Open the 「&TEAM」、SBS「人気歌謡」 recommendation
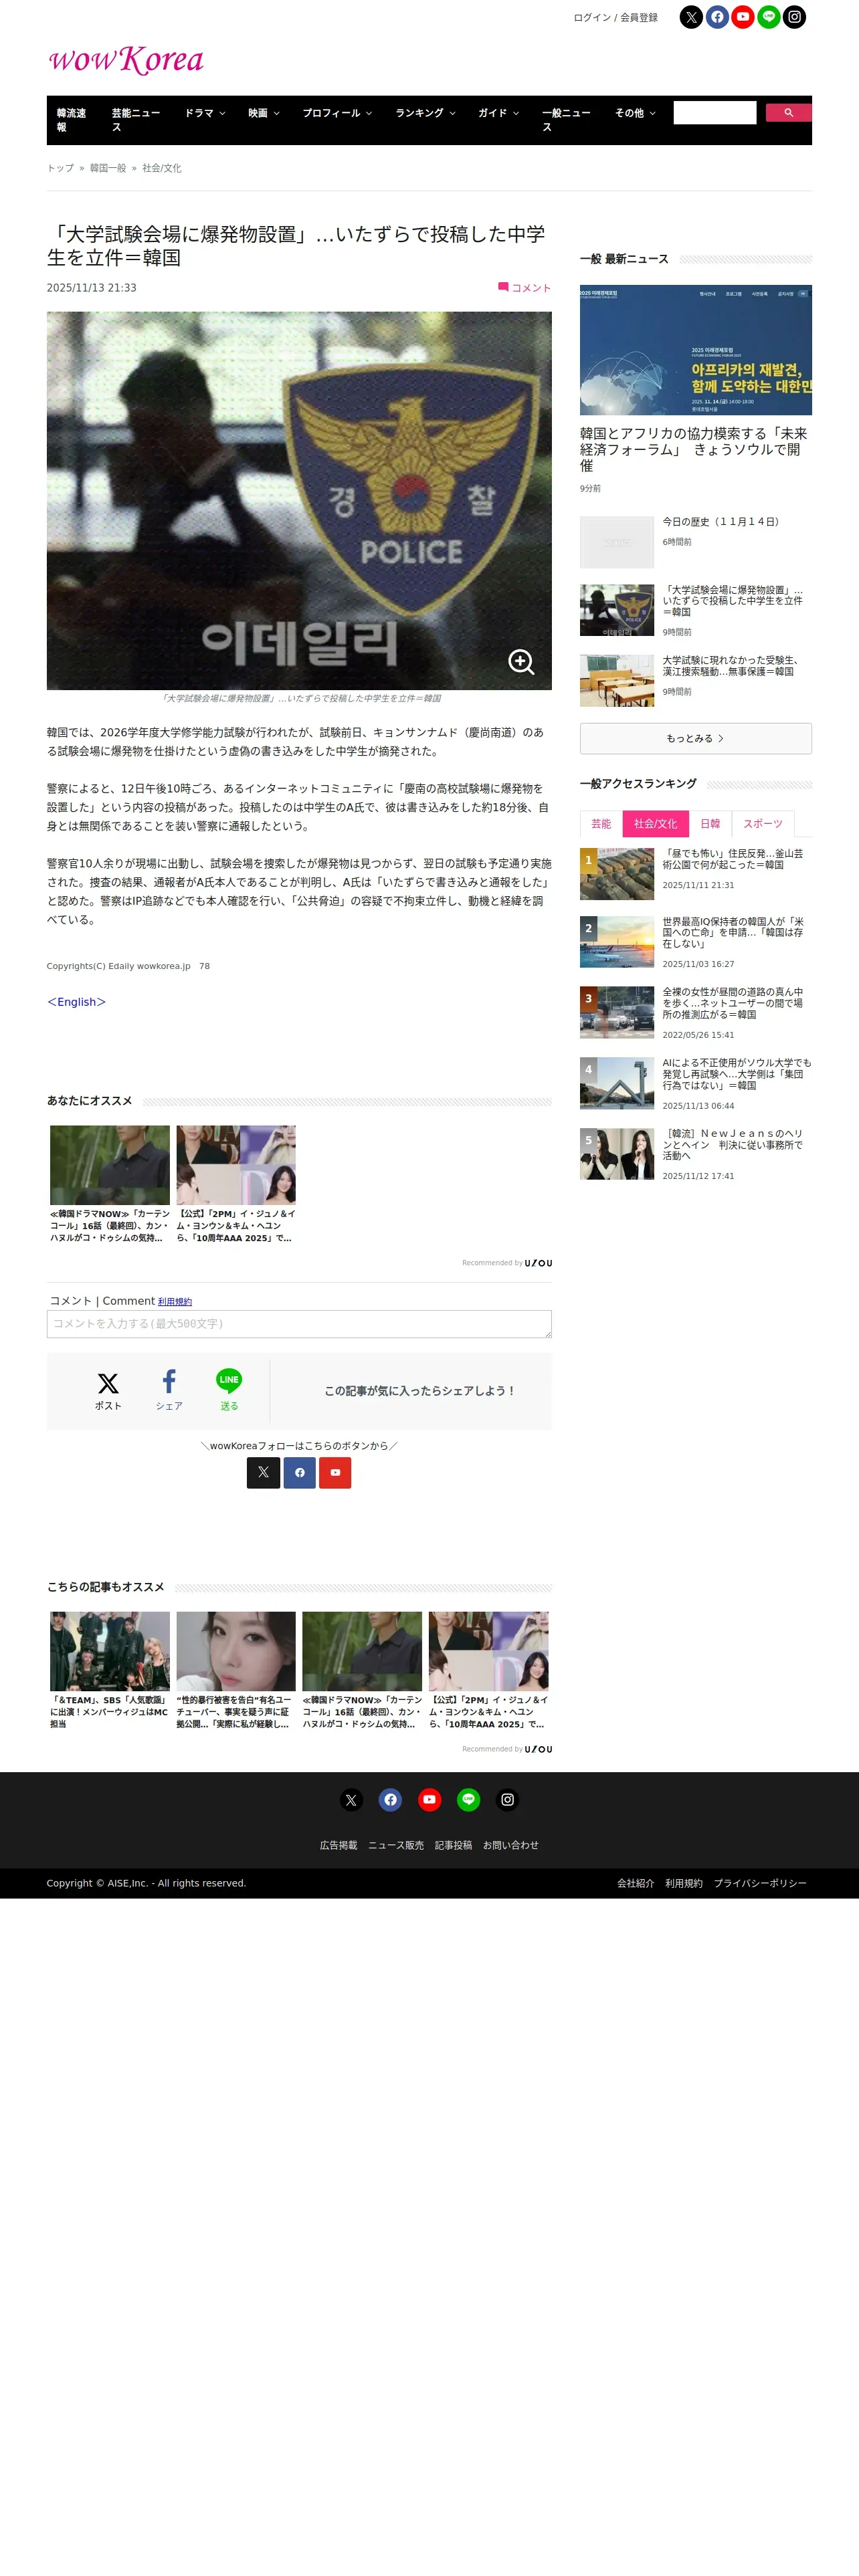Viewport: 859px width, 2576px height. pos(110,1670)
